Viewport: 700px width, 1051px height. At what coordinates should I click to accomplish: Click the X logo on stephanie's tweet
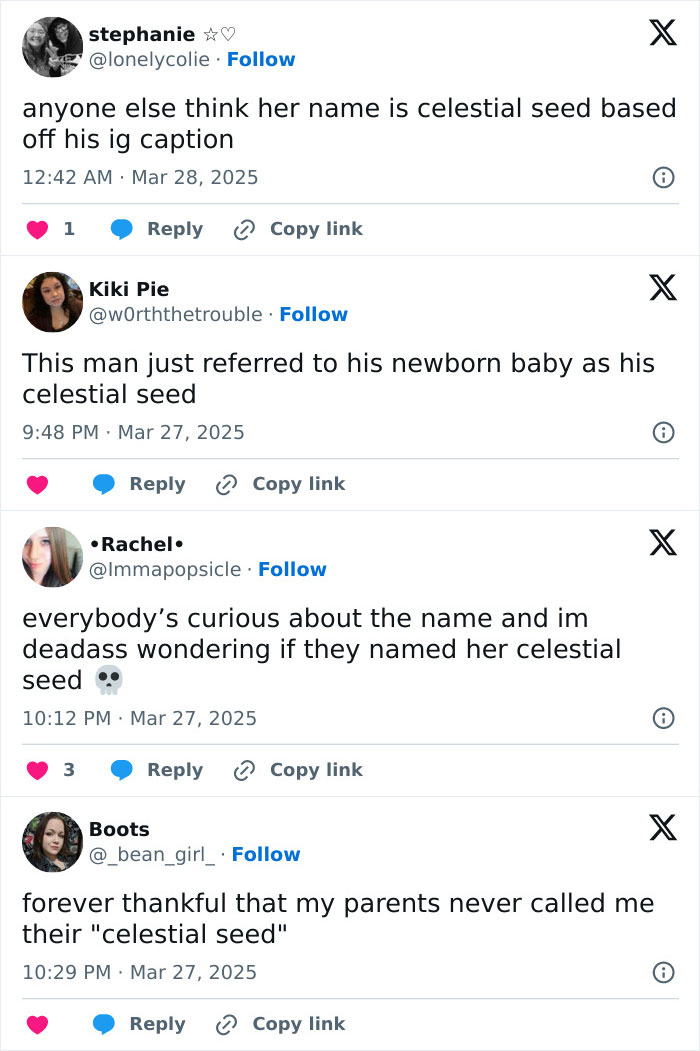click(x=661, y=33)
